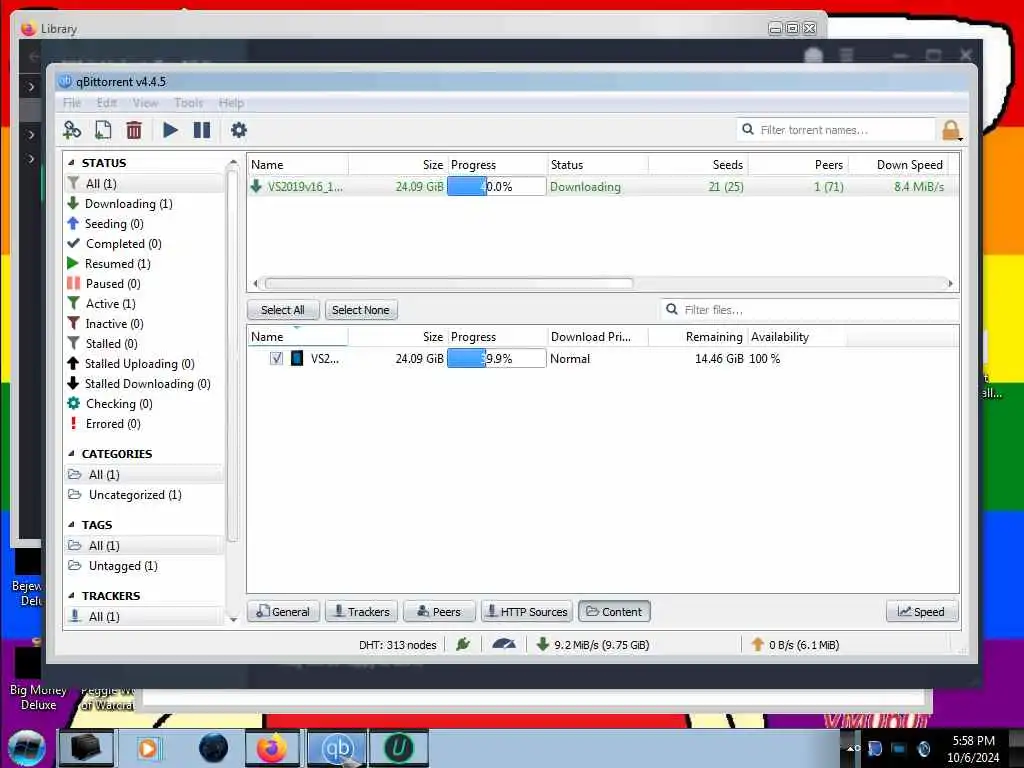Click the magnifier icon in torrent filter
Viewport: 1024px width, 768px height.
(748, 129)
